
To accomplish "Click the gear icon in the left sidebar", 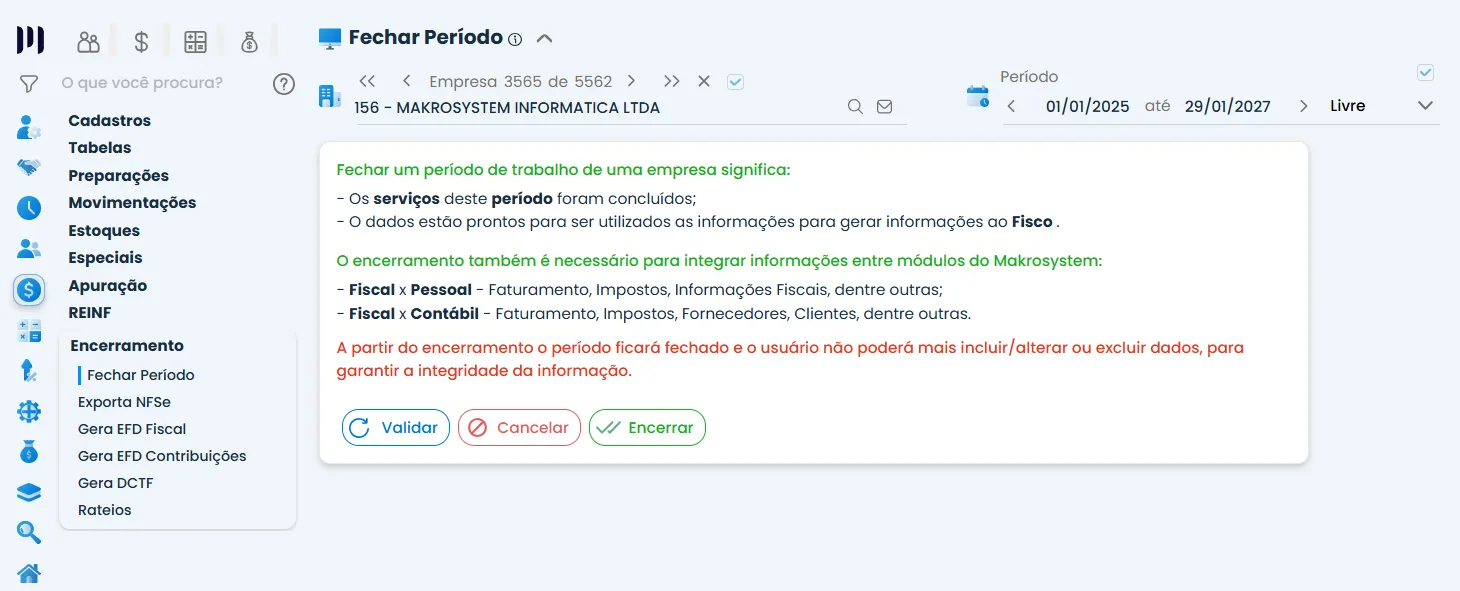I will 28,410.
